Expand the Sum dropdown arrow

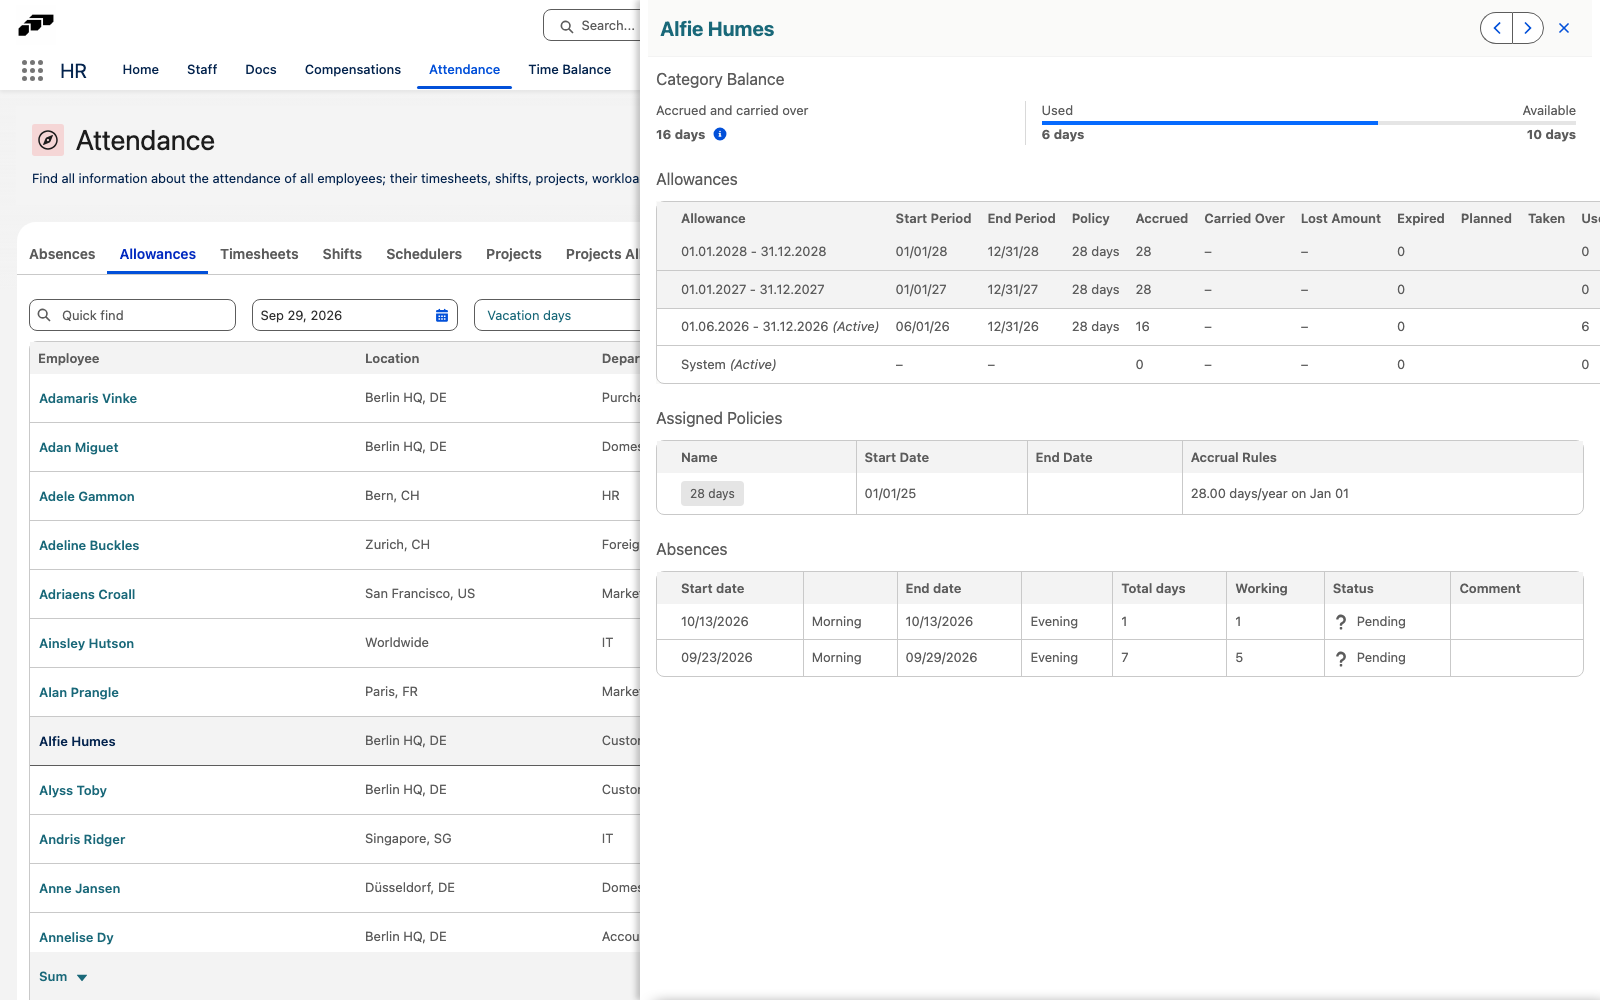pyautogui.click(x=82, y=977)
